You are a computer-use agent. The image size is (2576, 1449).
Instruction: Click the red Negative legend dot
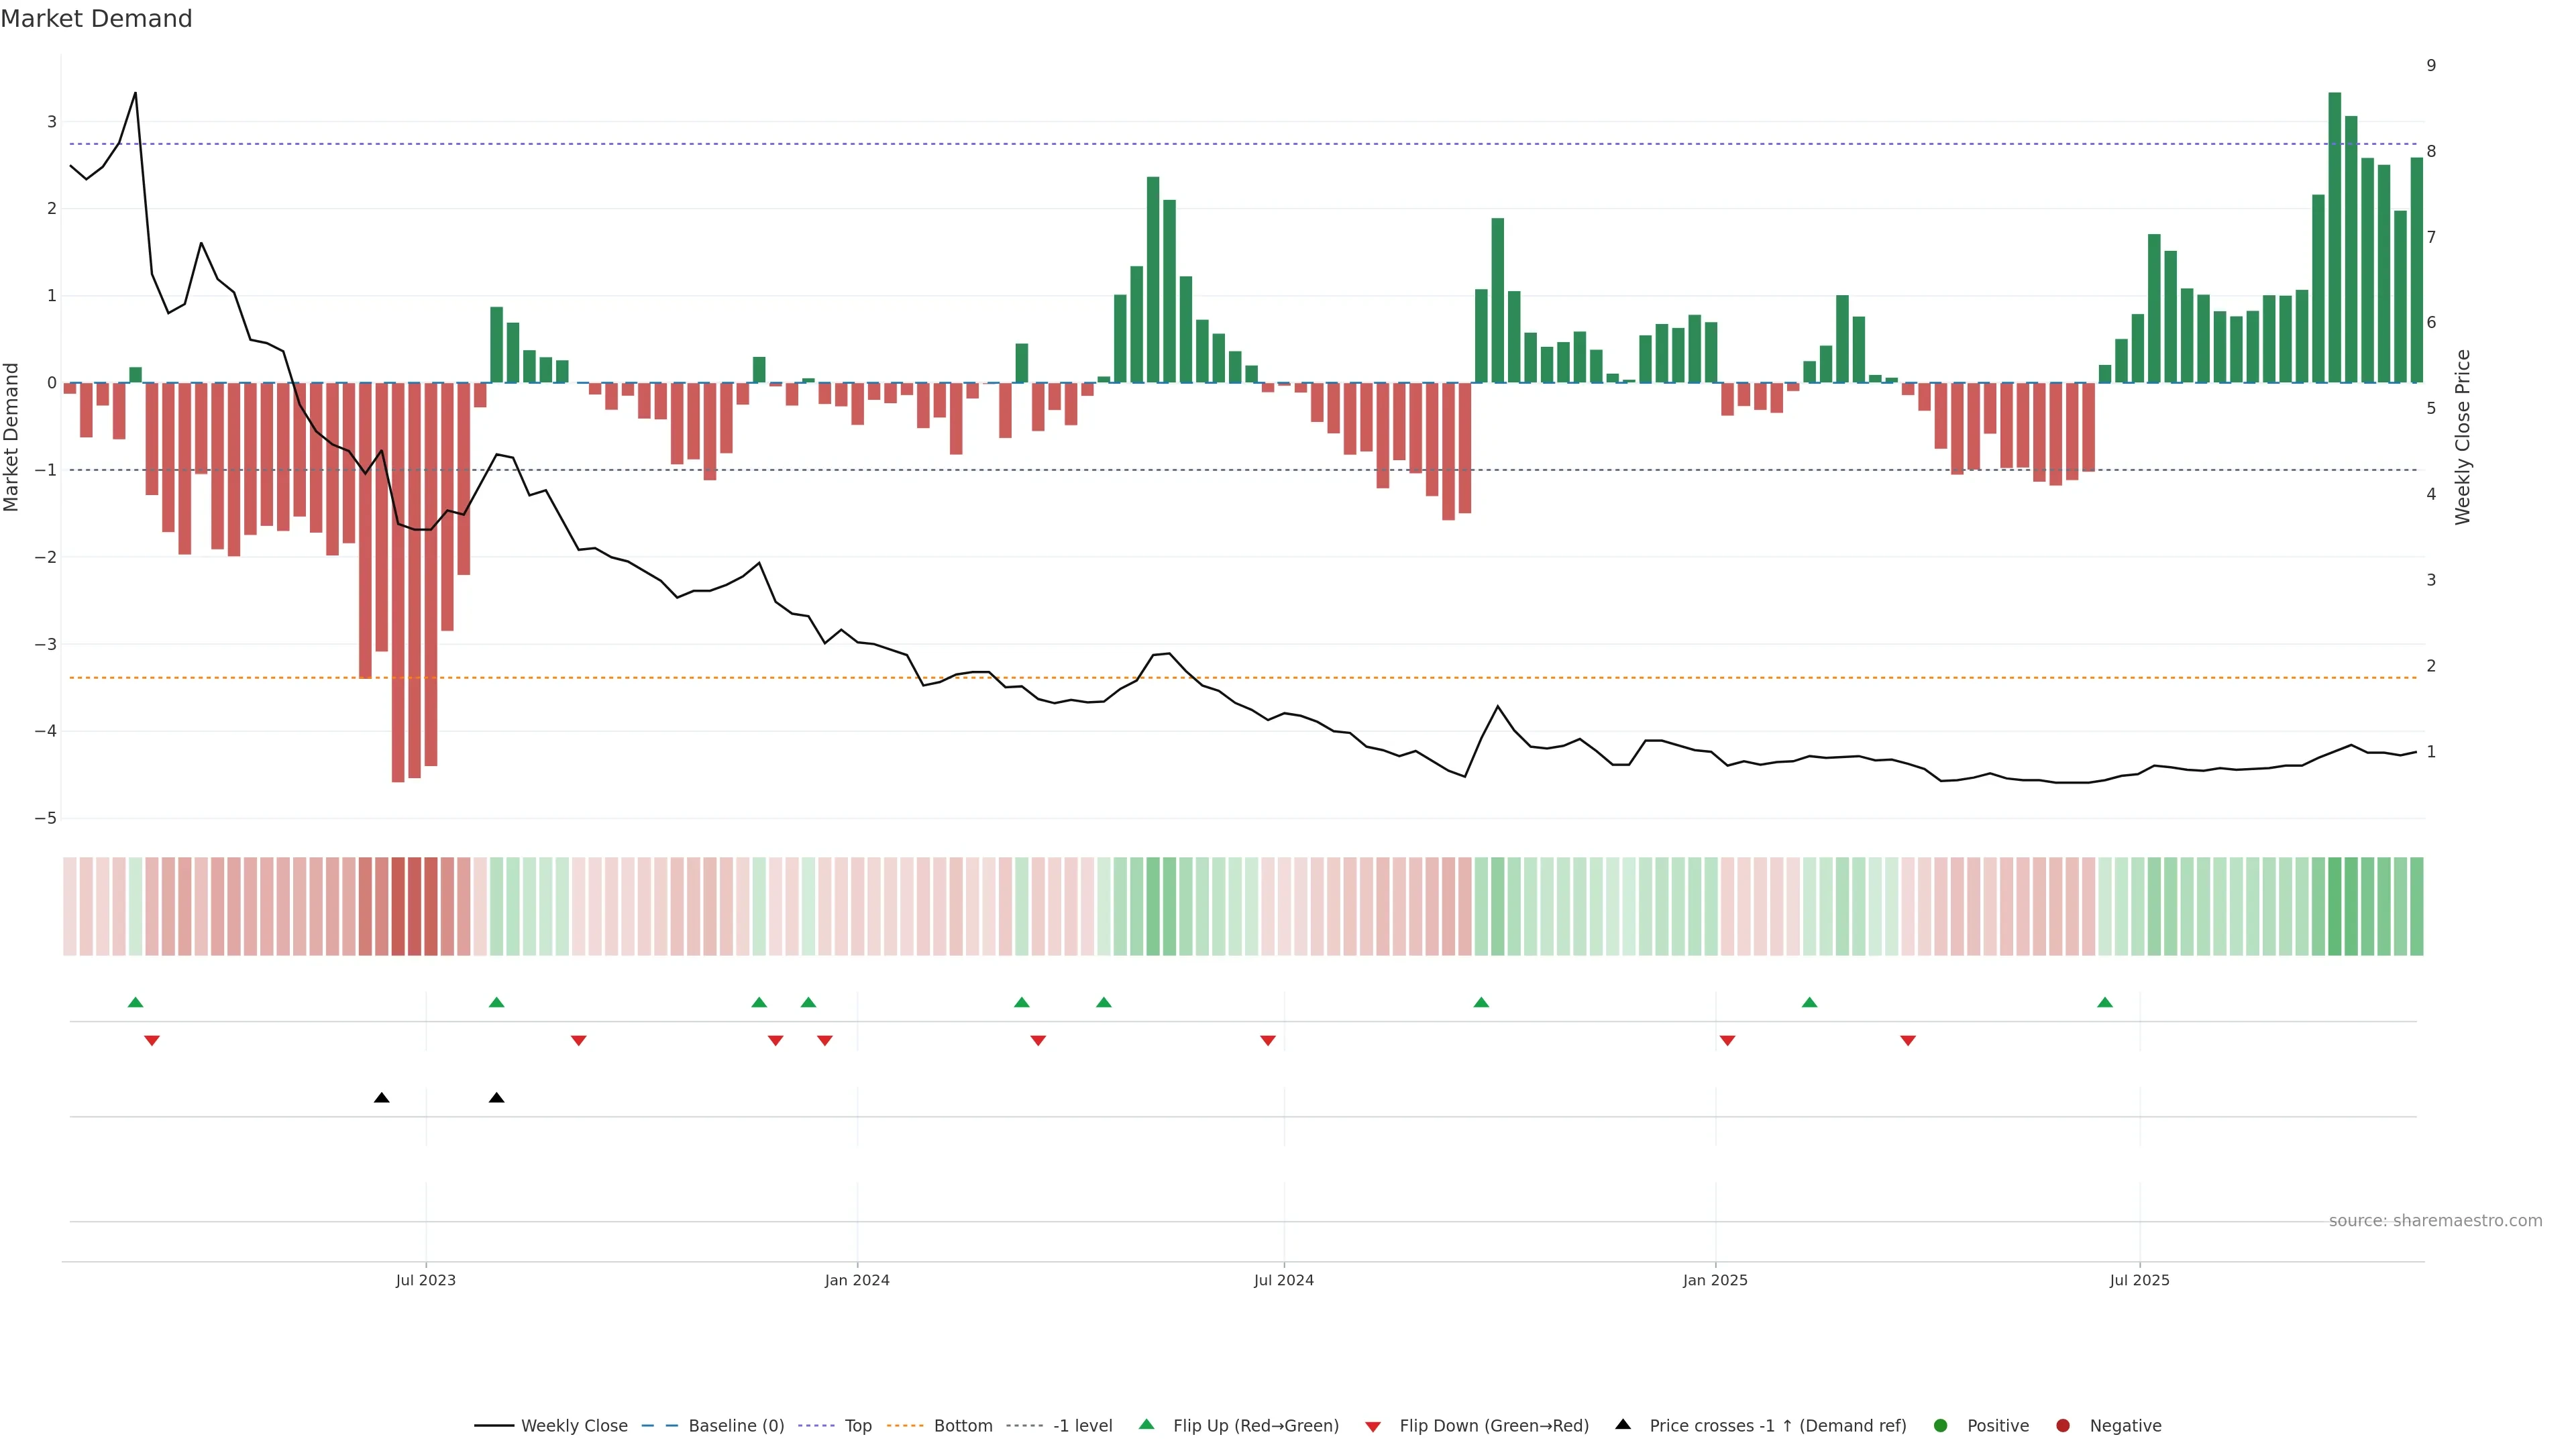(2063, 1425)
